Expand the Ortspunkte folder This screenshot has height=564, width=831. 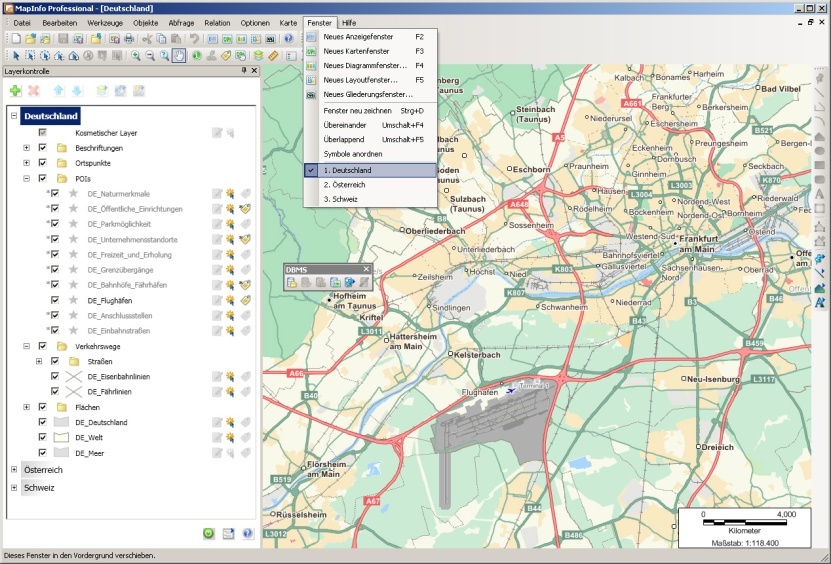pos(26,163)
